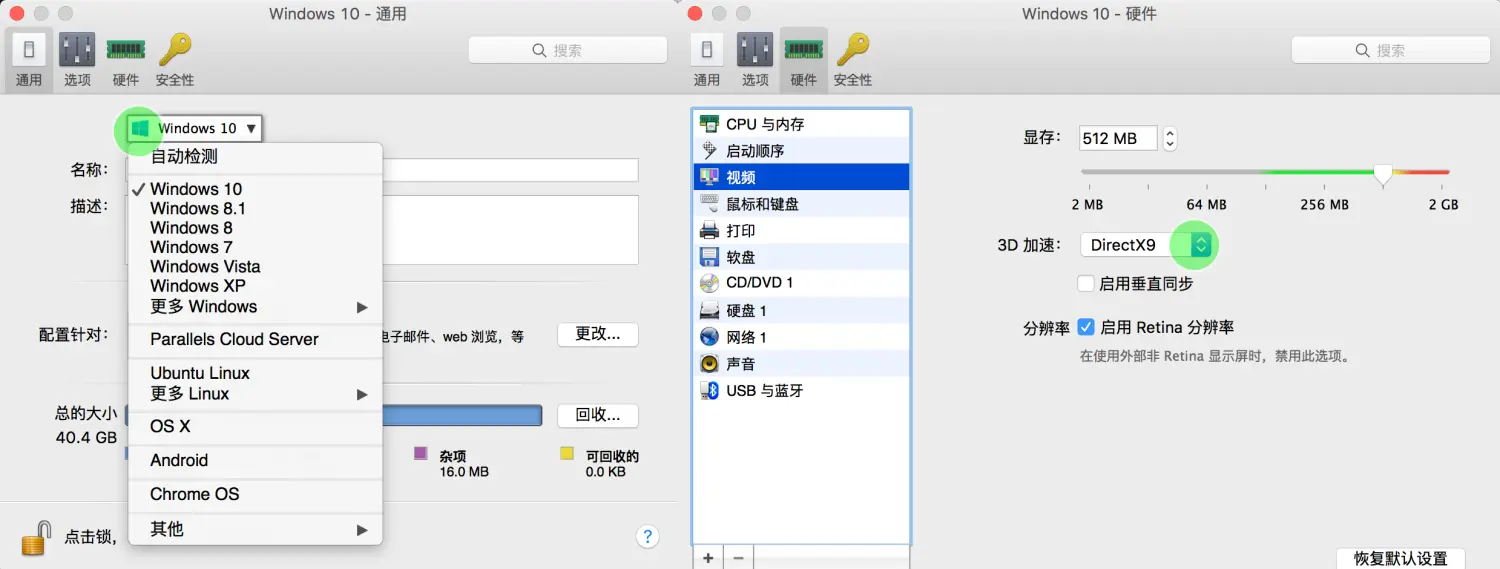Select CPU 与内存 in hardware list
Image resolution: width=1500 pixels, height=569 pixels.
pyautogui.click(x=801, y=124)
